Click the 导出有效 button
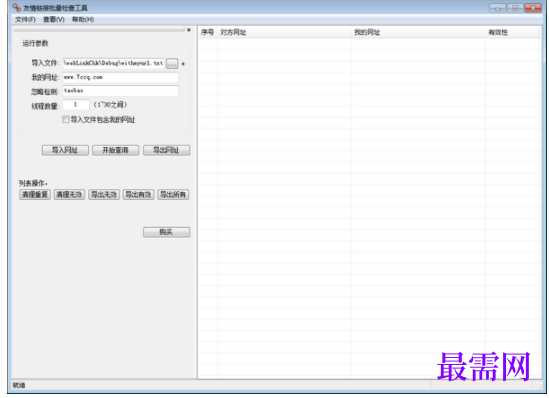Viewport: 549px width, 398px height. (139, 195)
